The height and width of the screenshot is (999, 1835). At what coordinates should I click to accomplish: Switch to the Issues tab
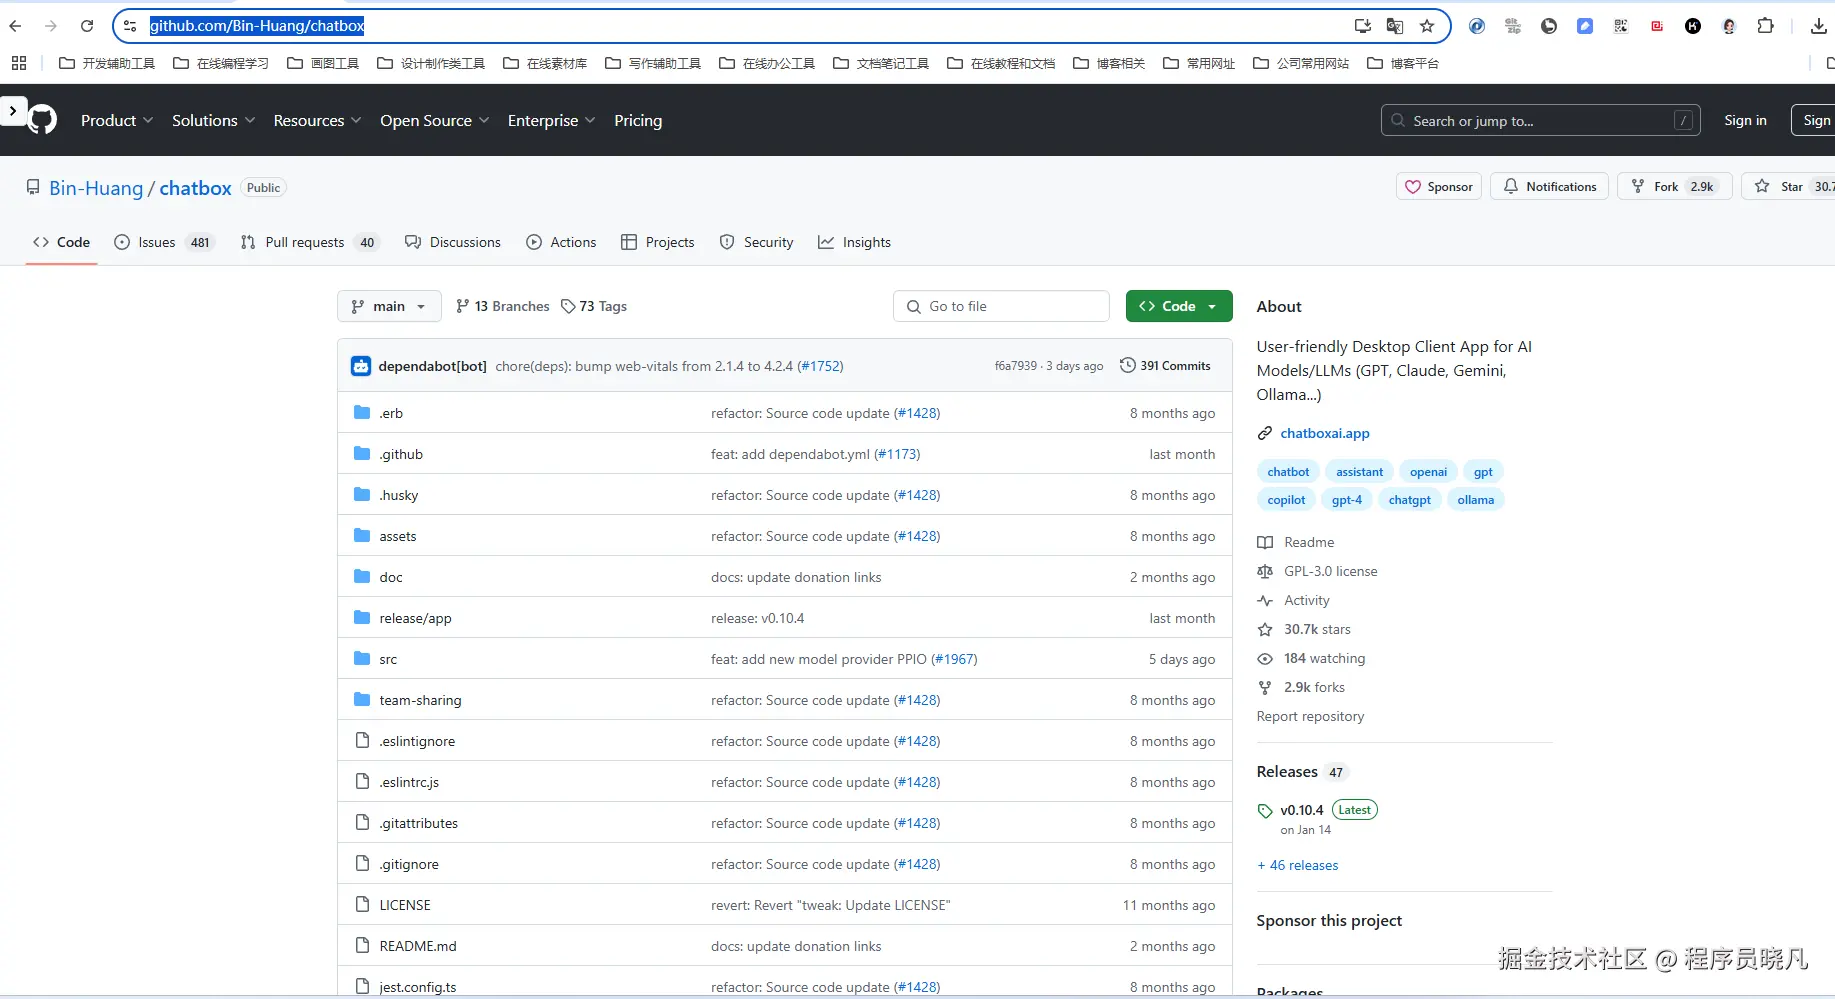(164, 242)
